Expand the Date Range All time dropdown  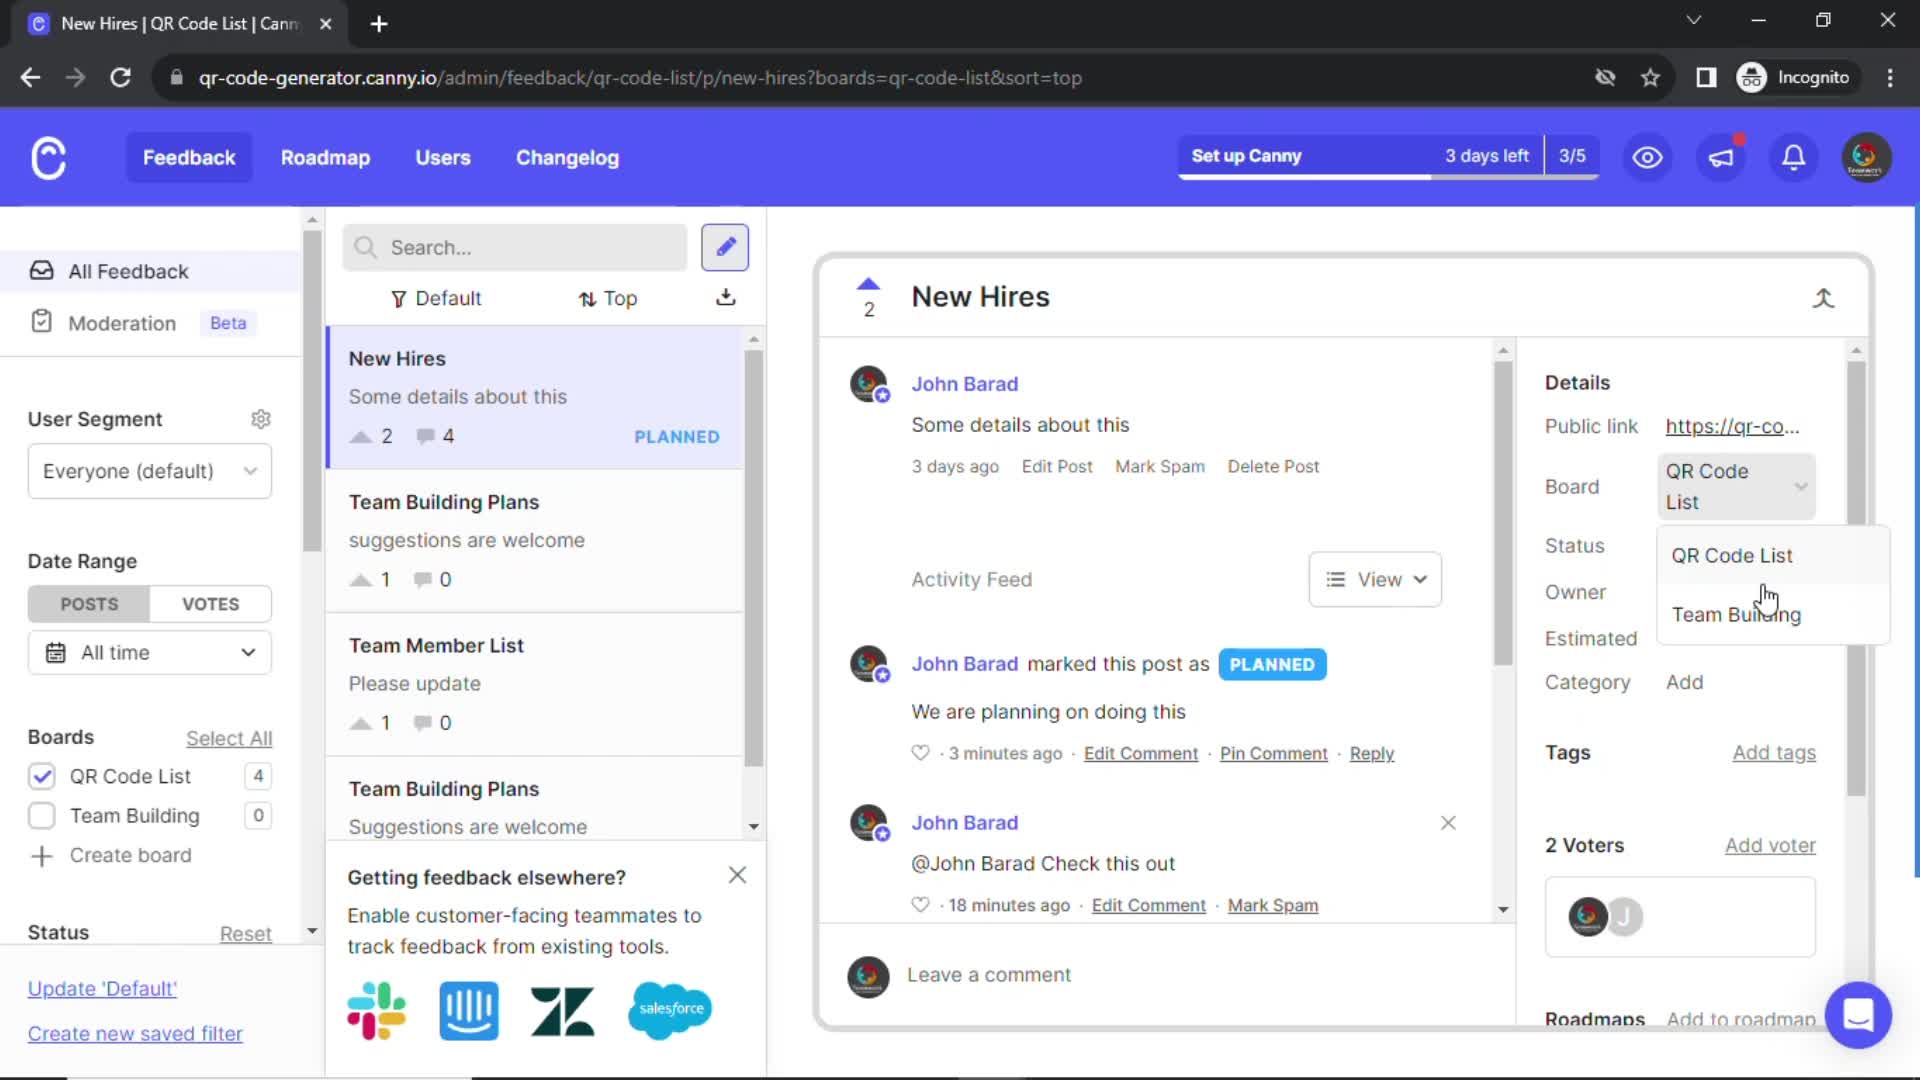pyautogui.click(x=149, y=651)
